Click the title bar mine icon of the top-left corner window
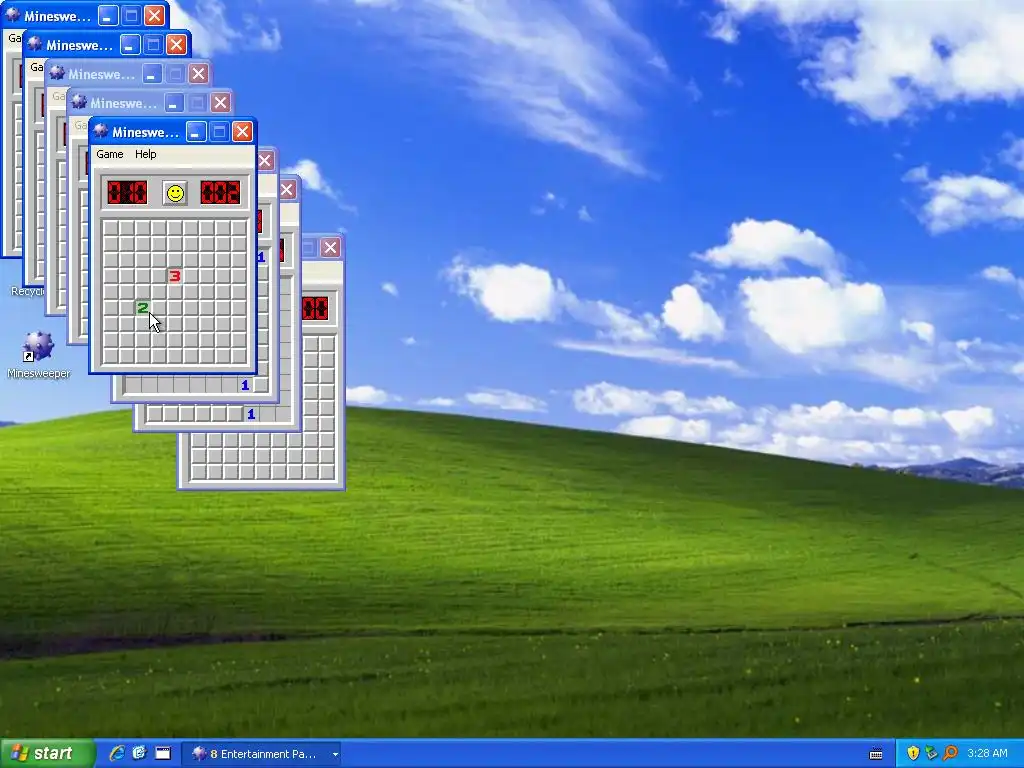Image resolution: width=1024 pixels, height=768 pixels. click(13, 16)
